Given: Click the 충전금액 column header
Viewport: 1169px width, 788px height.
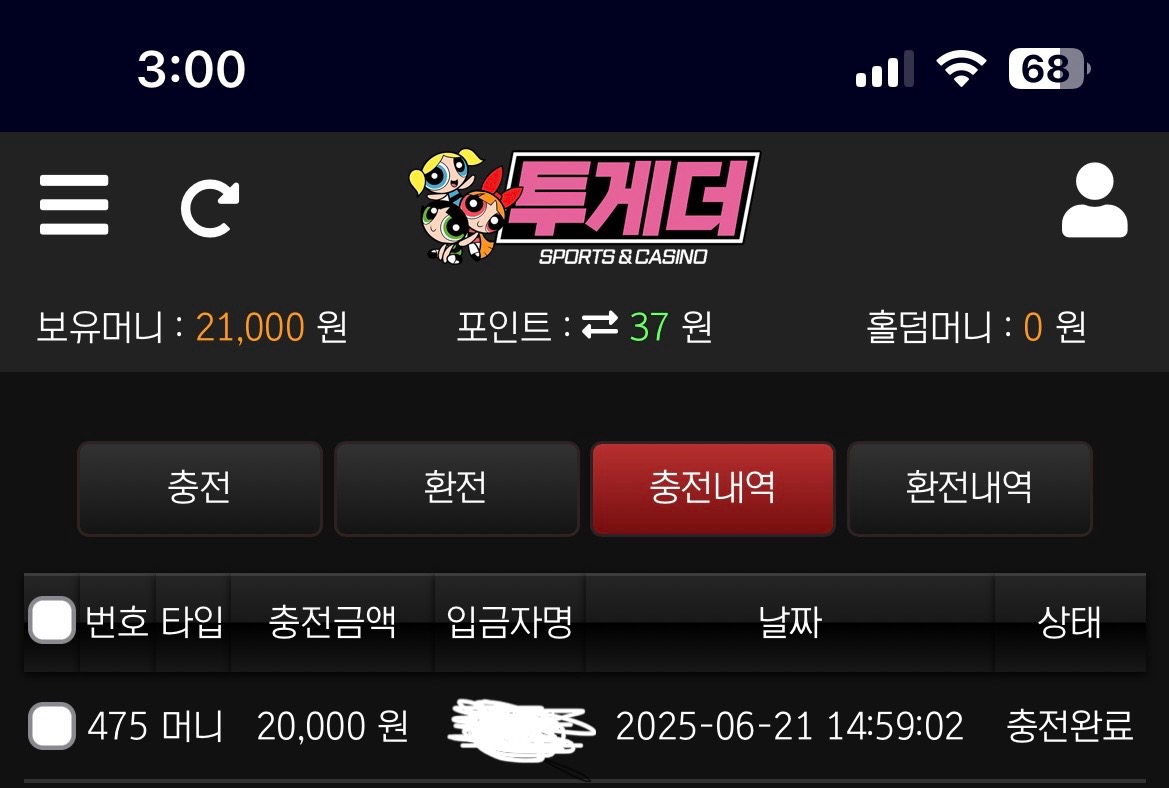Looking at the screenshot, I should click(332, 622).
